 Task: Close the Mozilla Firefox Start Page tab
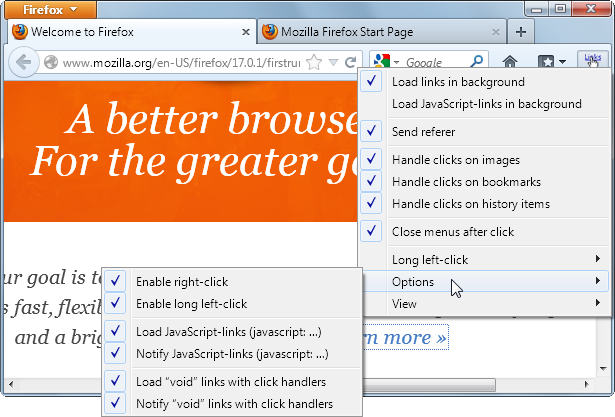(496, 32)
